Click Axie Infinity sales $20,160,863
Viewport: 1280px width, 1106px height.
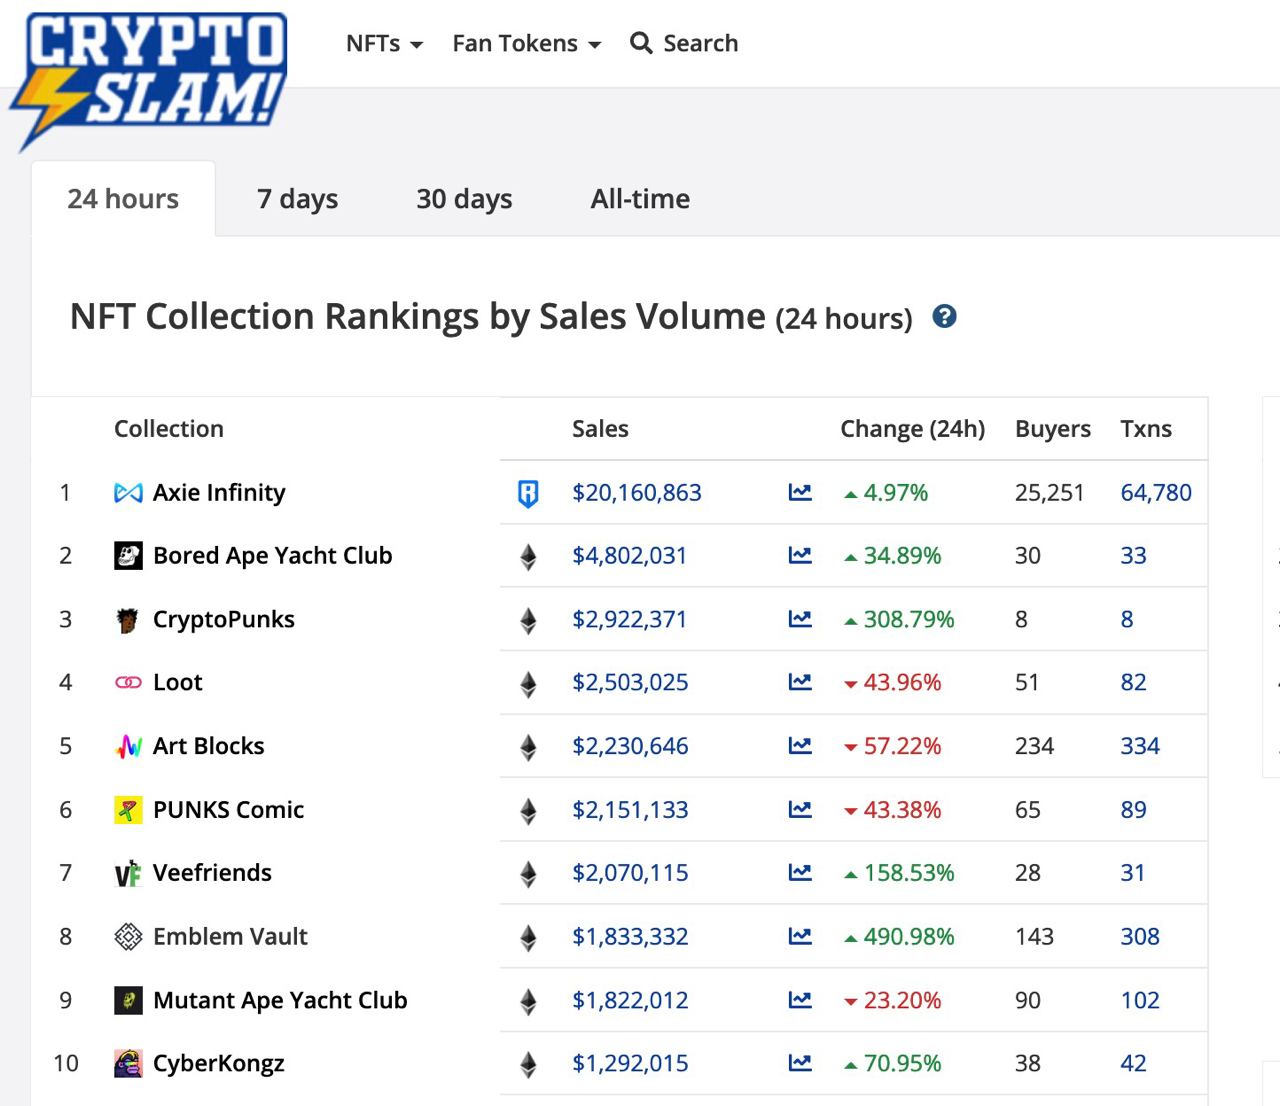click(637, 493)
